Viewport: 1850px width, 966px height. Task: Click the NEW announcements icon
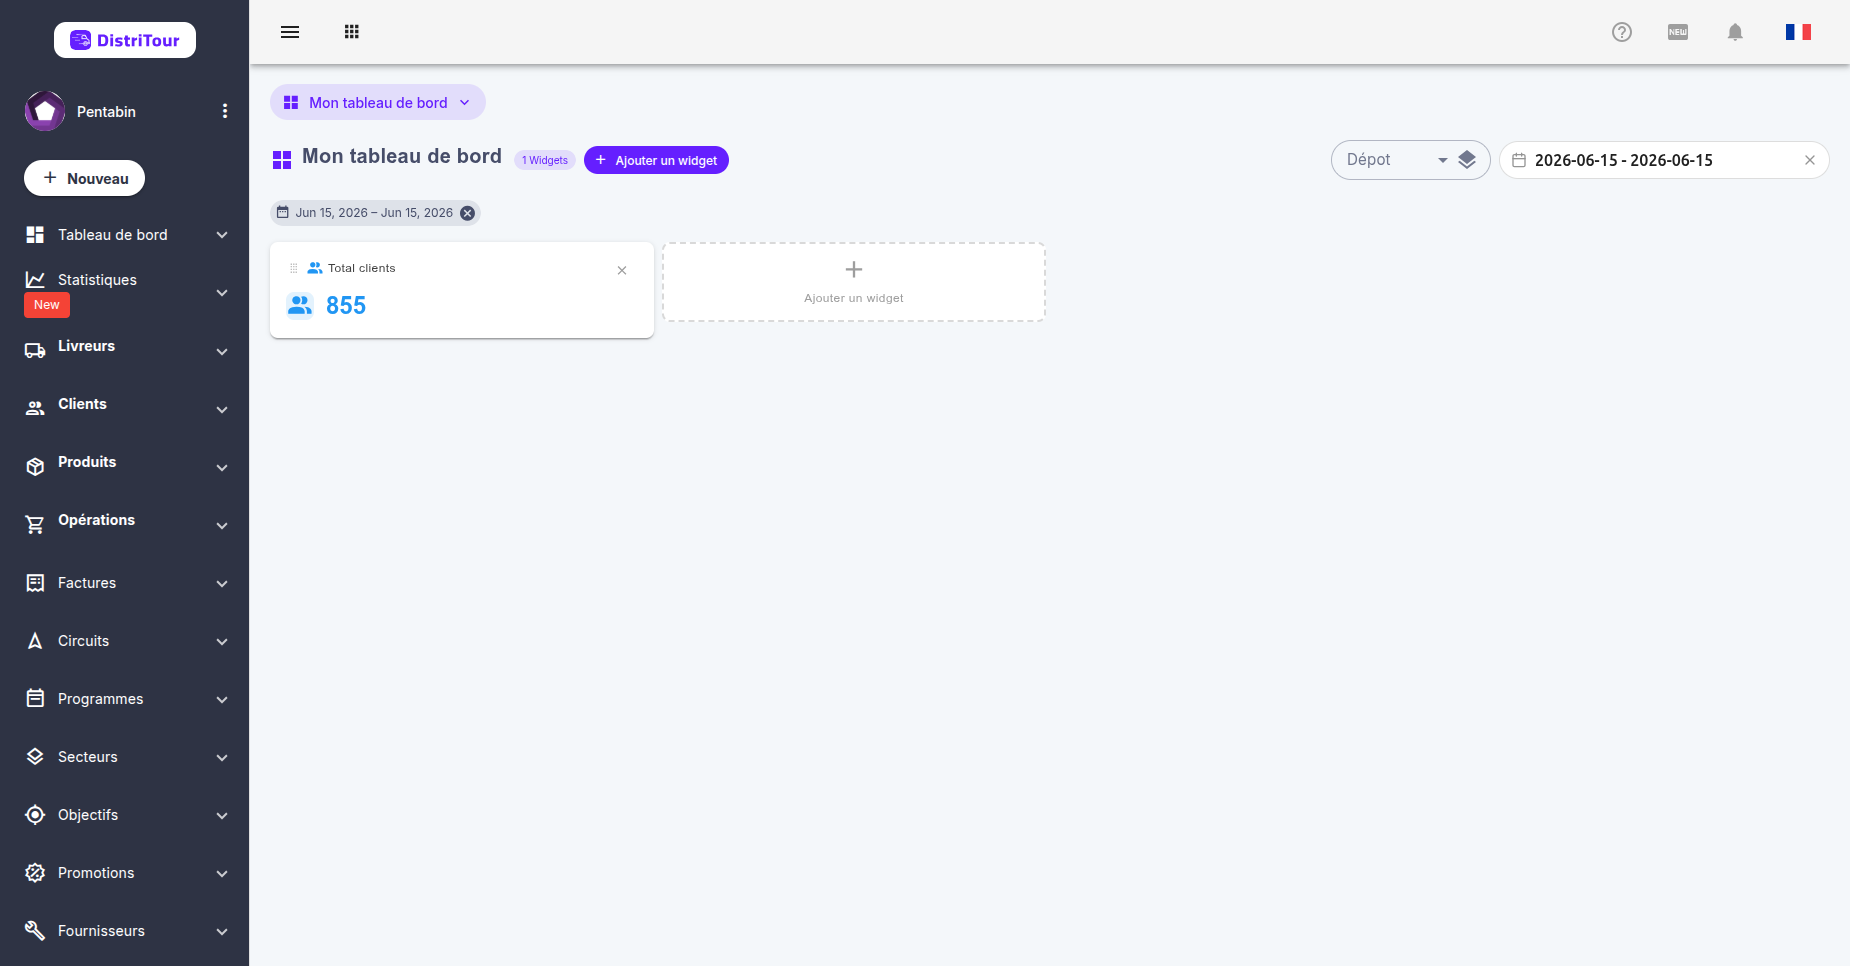[1678, 32]
